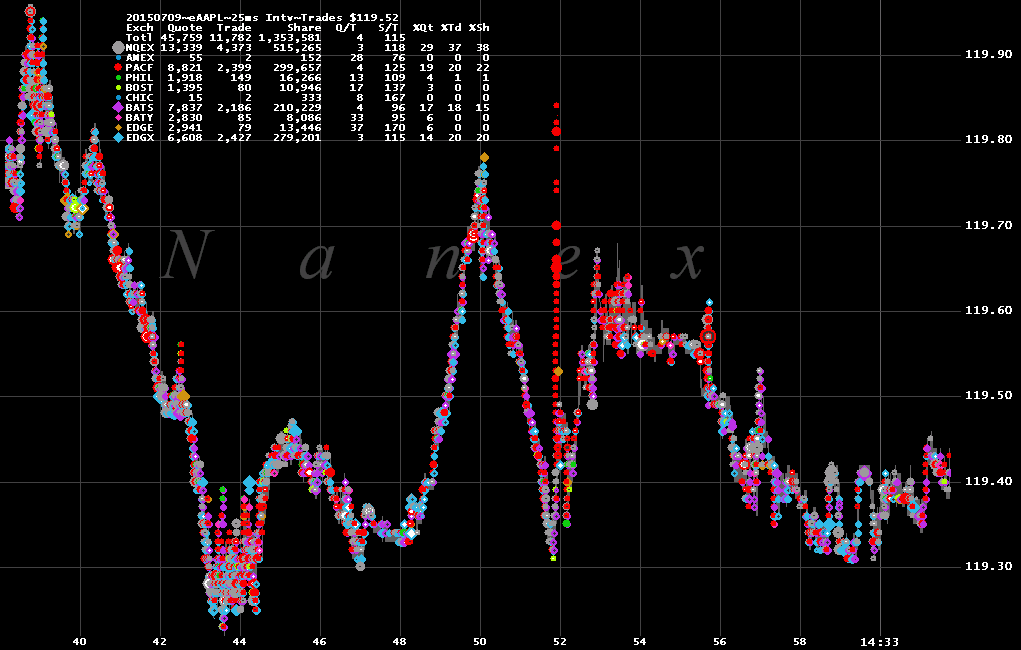Click NQEX share value '515,265'
Viewport: 1021px width, 650px height.
(x=297, y=48)
